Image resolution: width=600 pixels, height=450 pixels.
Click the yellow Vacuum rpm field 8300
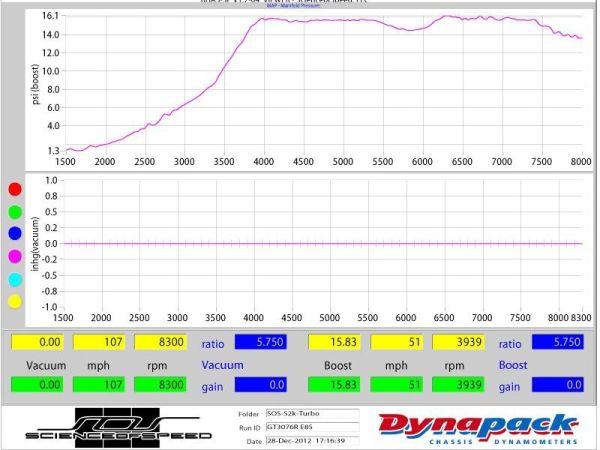coord(160,342)
